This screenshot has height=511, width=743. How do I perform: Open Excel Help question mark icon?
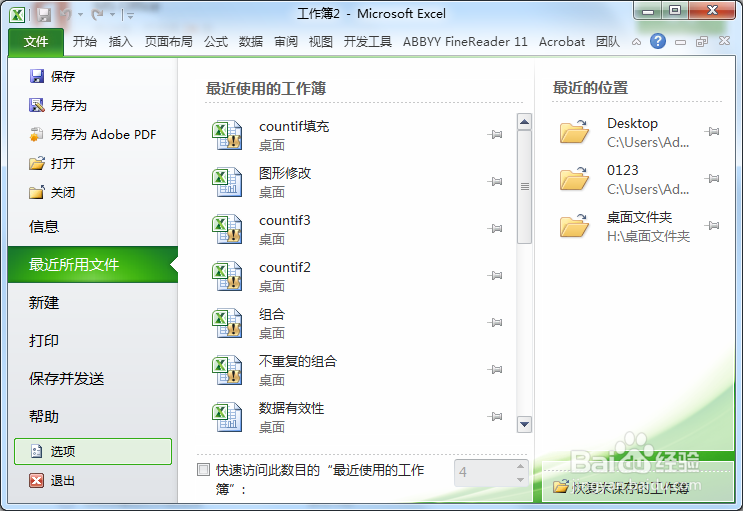tap(658, 42)
